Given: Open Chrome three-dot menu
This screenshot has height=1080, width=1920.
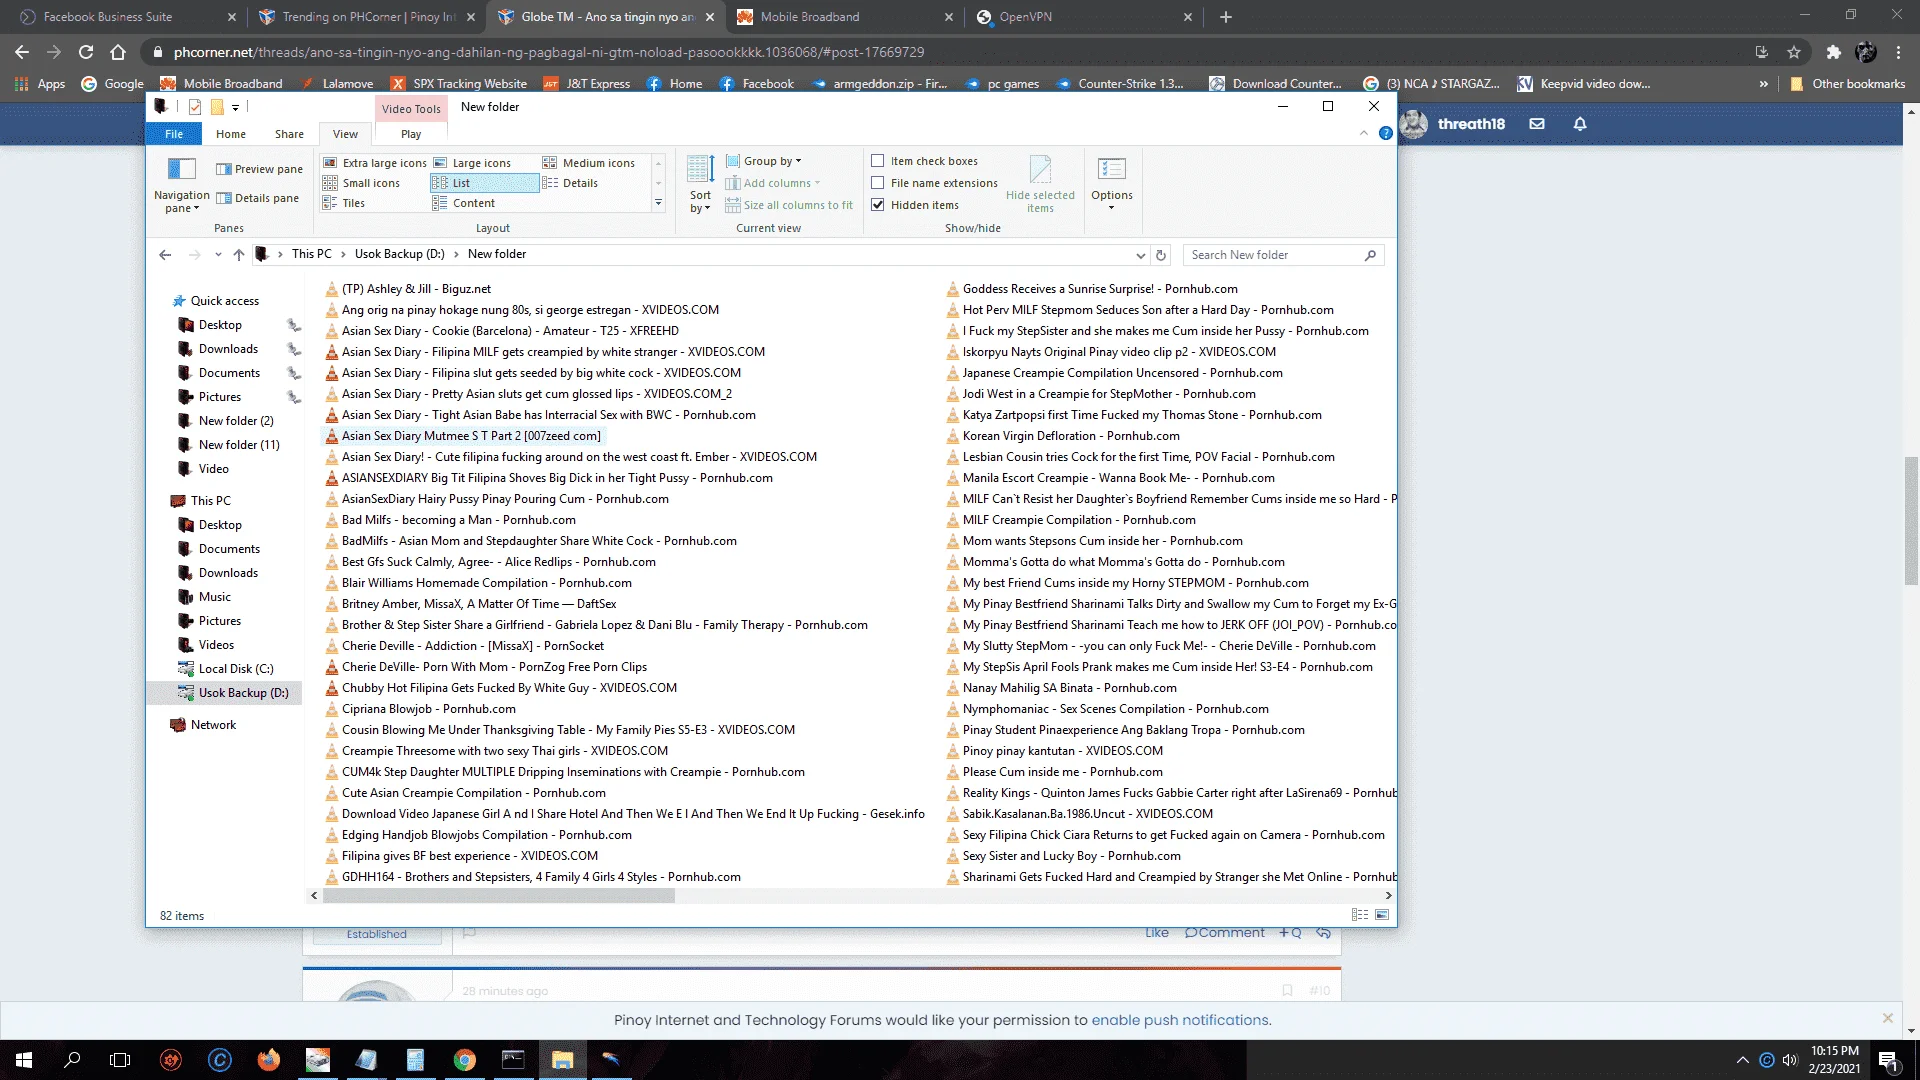Looking at the screenshot, I should pyautogui.click(x=1899, y=52).
